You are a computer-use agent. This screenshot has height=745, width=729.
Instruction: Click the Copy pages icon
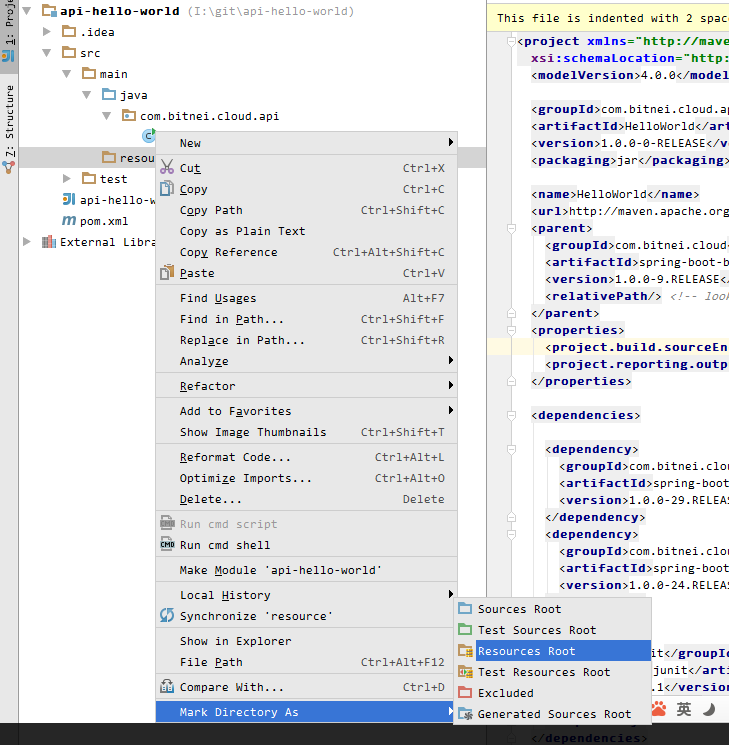coord(167,189)
